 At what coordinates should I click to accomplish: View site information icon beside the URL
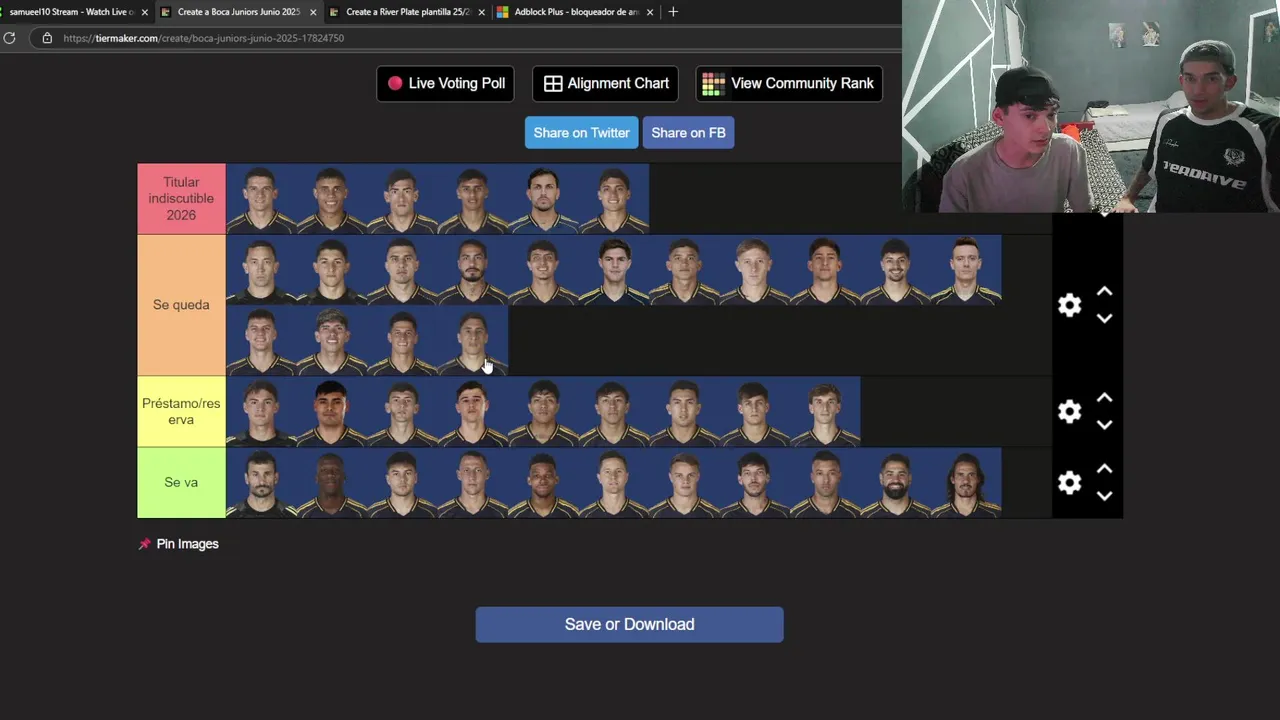tap(47, 38)
